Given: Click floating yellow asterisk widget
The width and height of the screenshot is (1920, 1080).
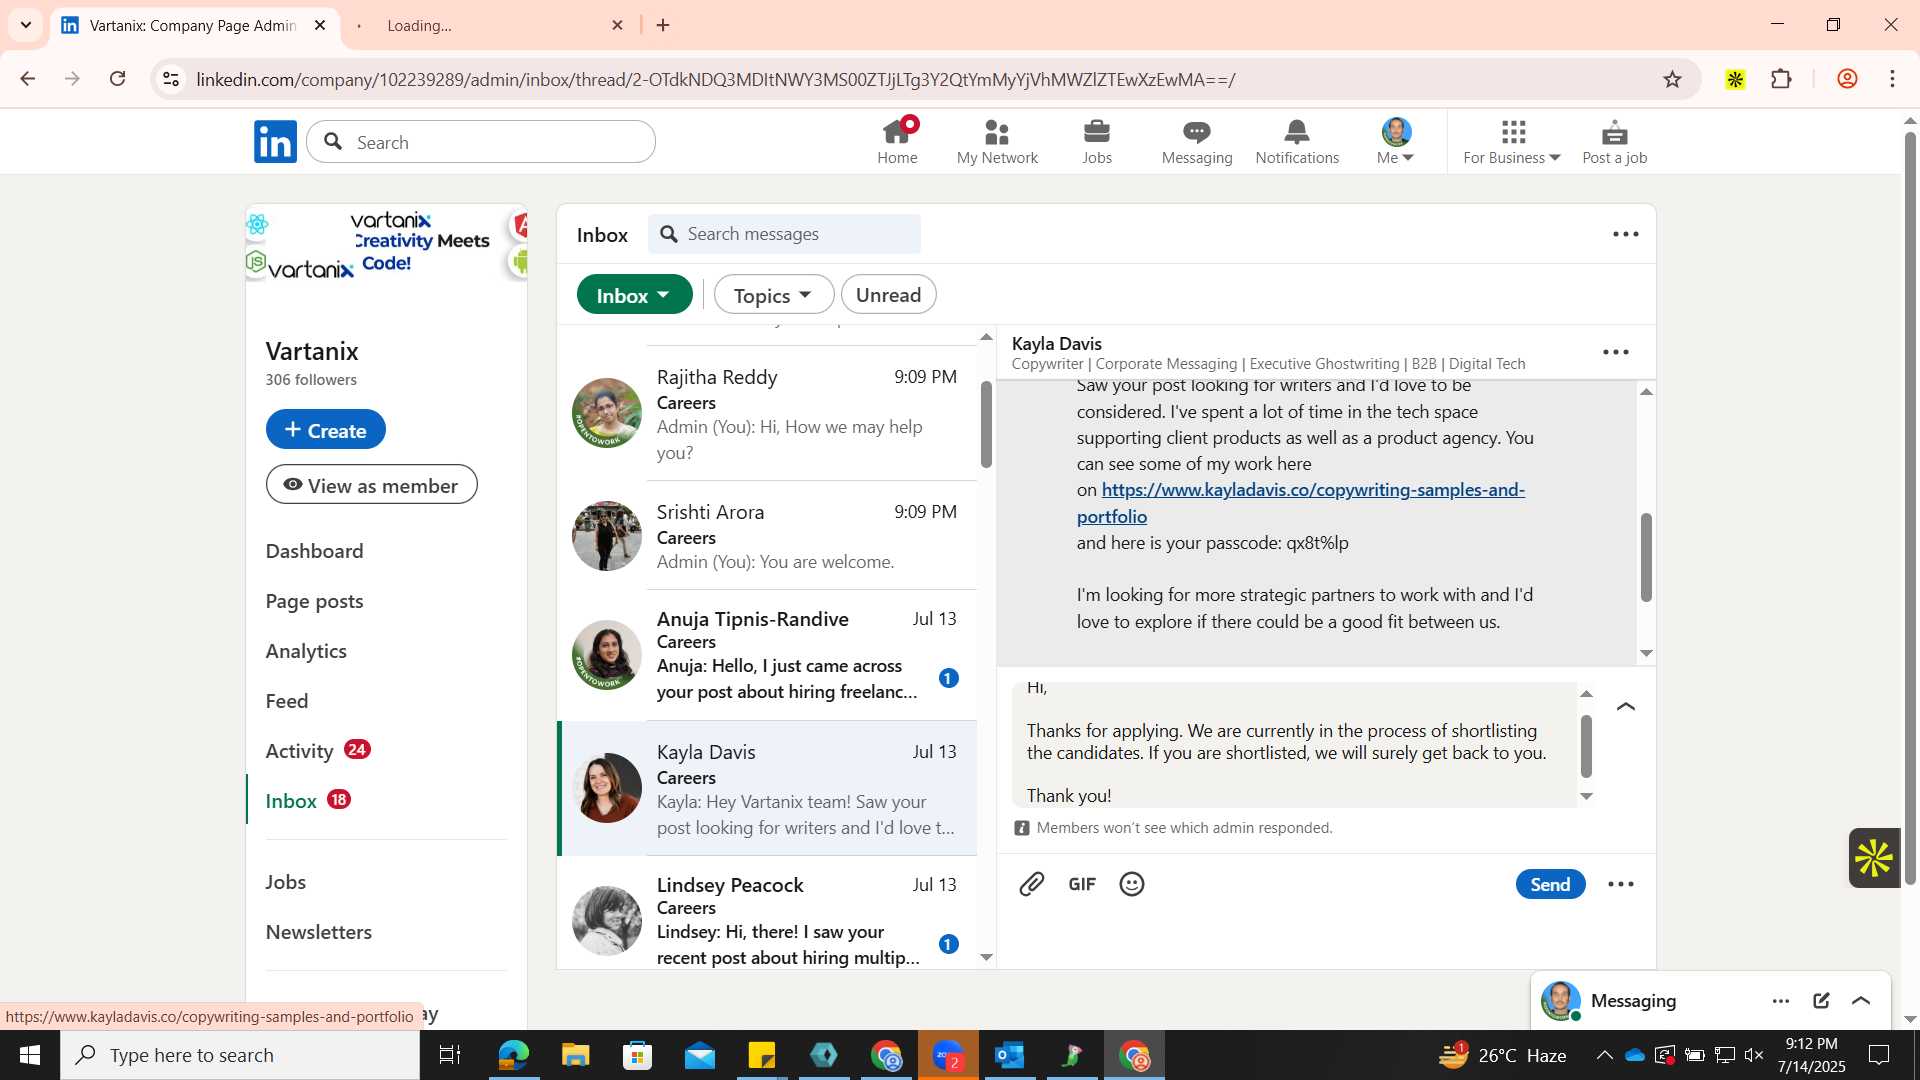Looking at the screenshot, I should tap(1874, 858).
